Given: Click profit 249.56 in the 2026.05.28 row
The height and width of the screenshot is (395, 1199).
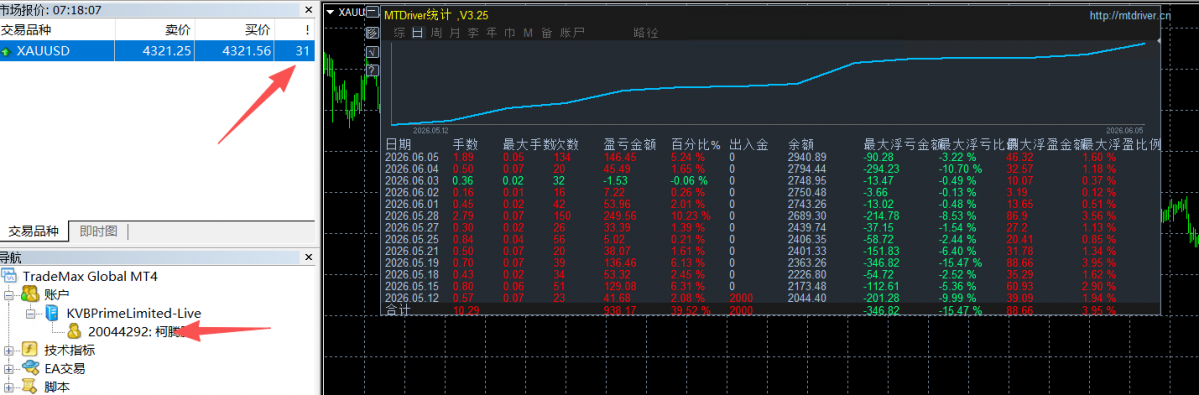Looking at the screenshot, I should point(620,215).
